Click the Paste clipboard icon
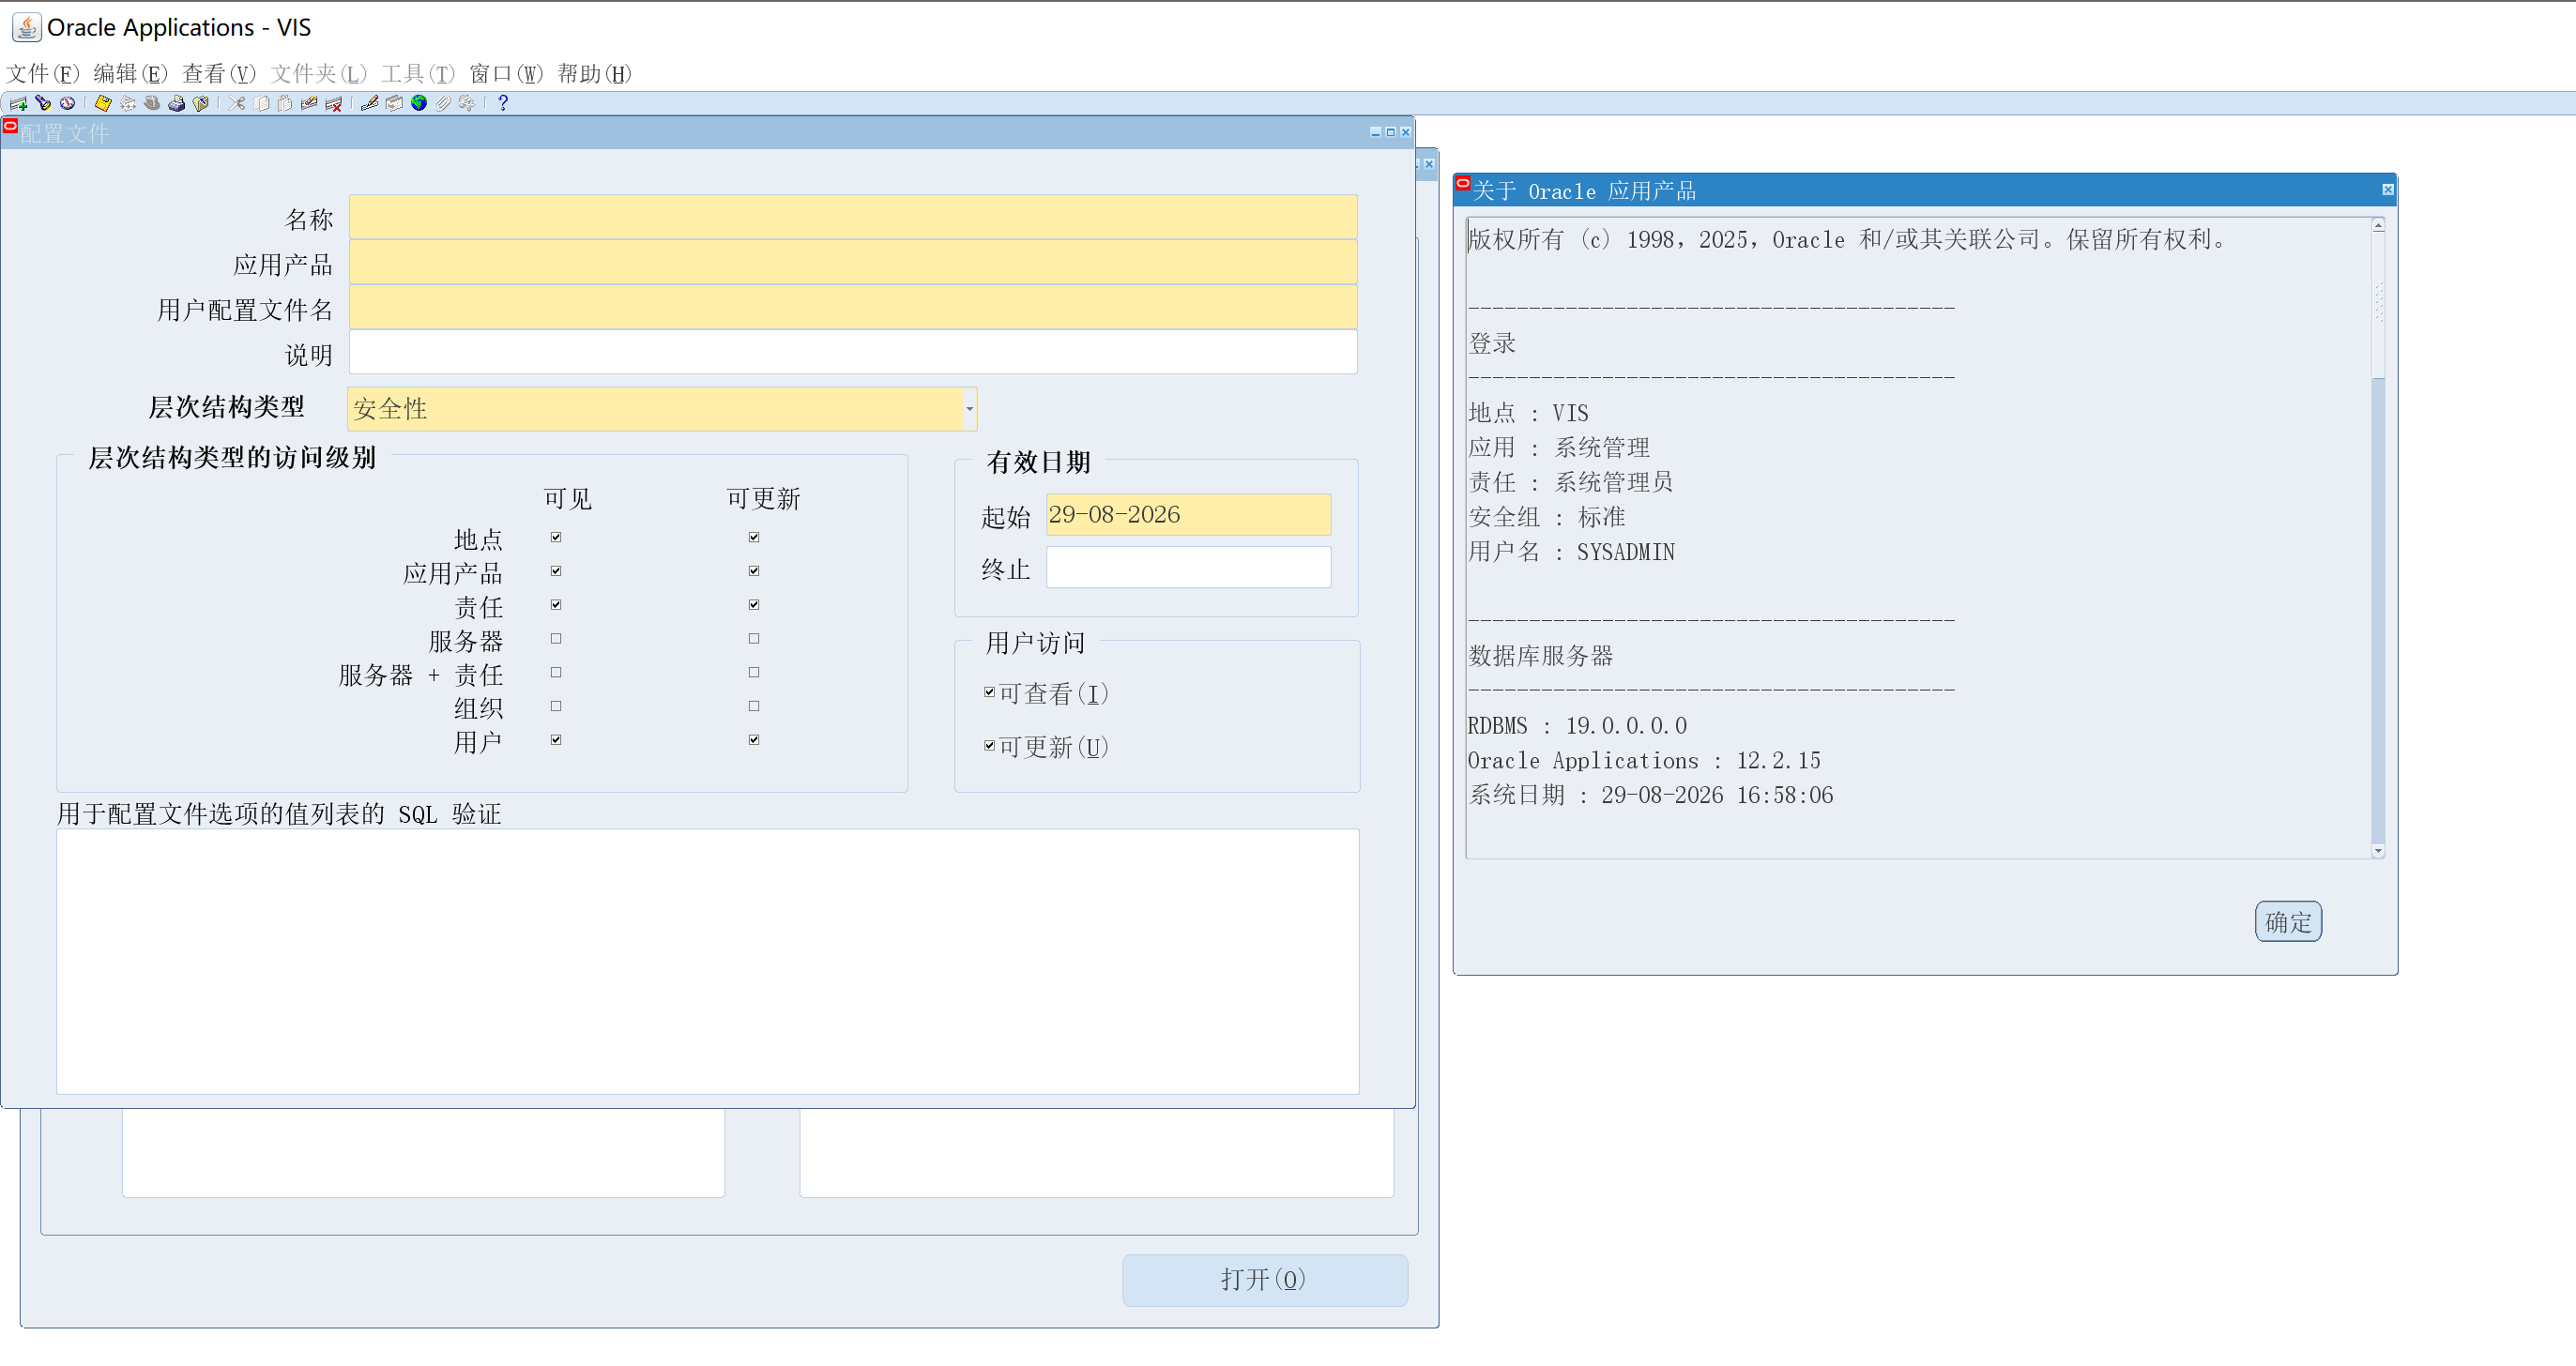 [x=285, y=103]
